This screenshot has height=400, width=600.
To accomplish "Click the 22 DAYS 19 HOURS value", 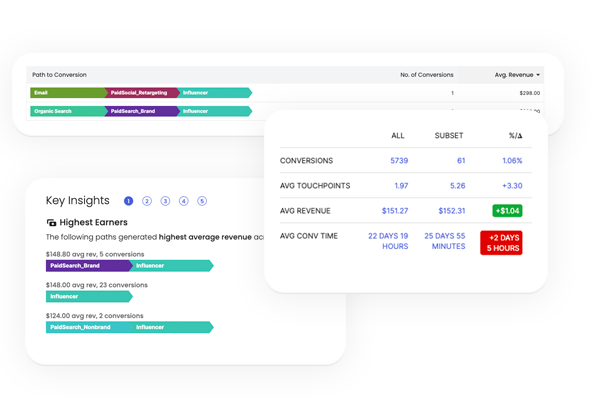I will tap(388, 241).
